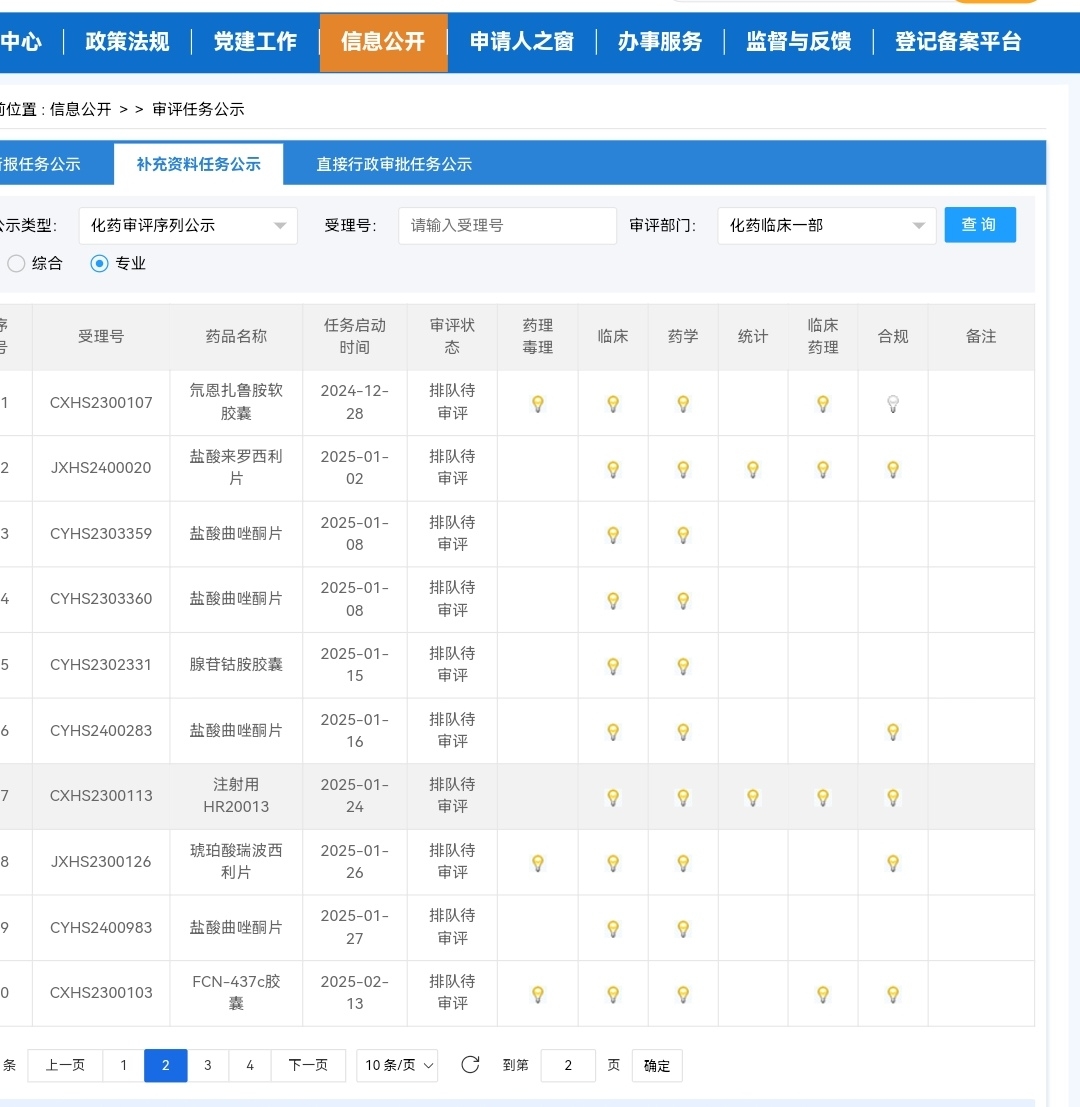Click the gray 合规 bulb for CXHS2300107
Screen dimensions: 1080x1107
pyautogui.click(x=893, y=403)
